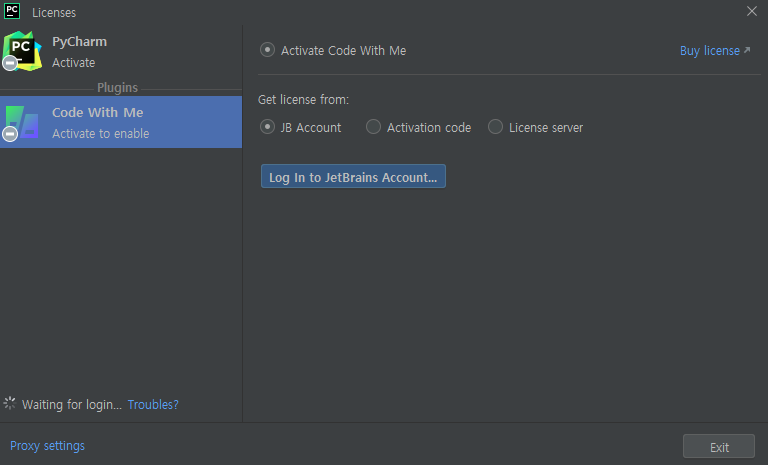Screen dimensions: 768x465
Task: Open Proxy settings link
Action: (x=48, y=445)
